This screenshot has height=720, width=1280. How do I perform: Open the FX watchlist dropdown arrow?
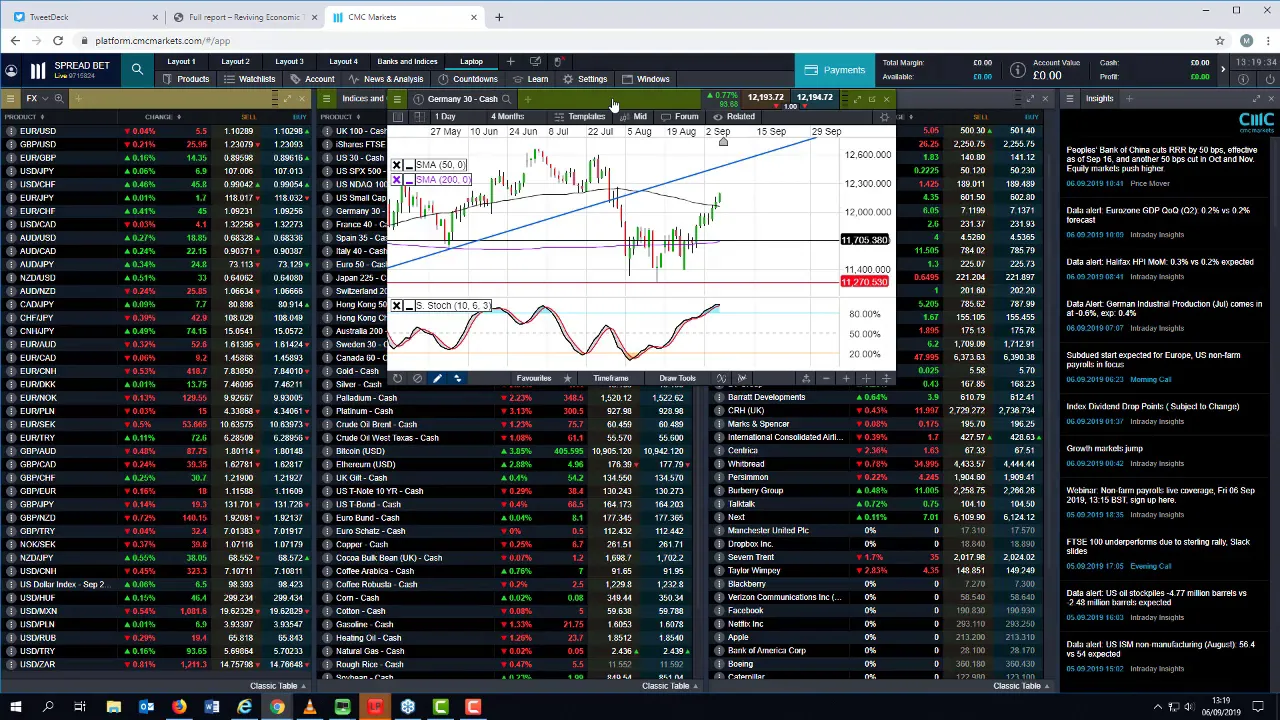[43, 98]
